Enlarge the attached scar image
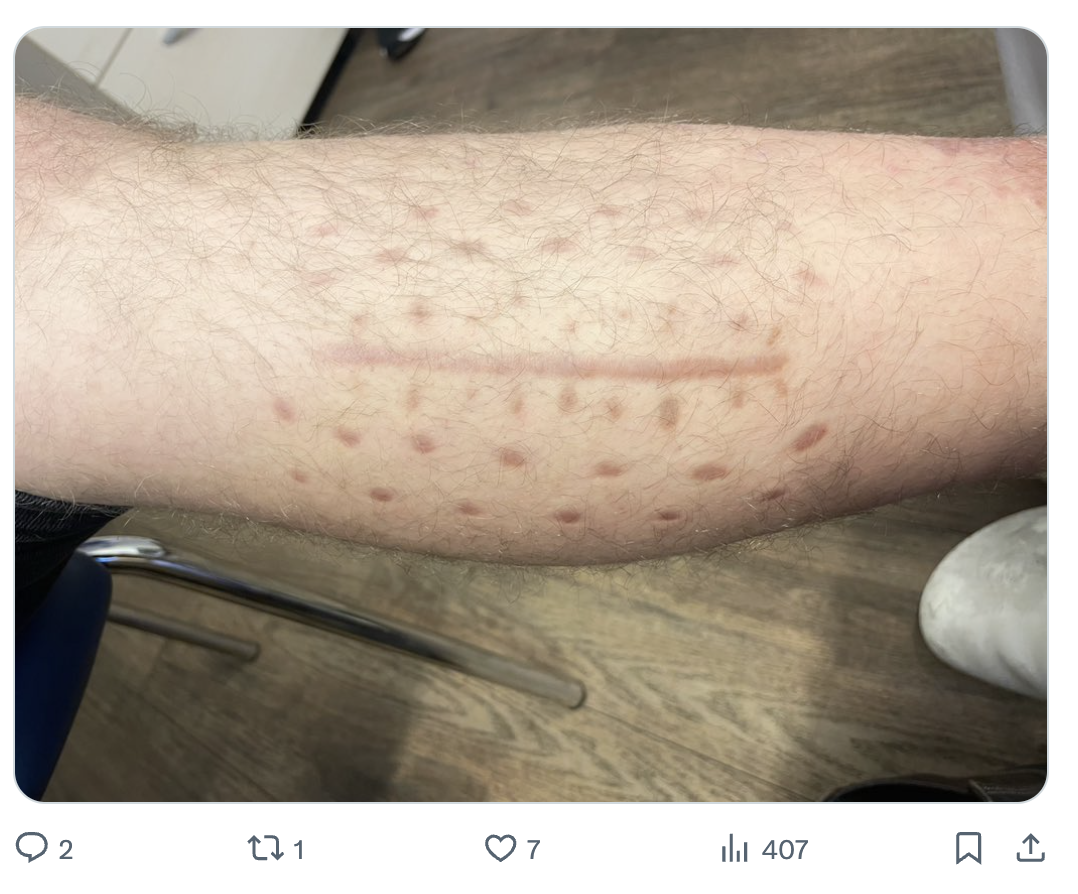The image size is (1078, 894). (531, 415)
